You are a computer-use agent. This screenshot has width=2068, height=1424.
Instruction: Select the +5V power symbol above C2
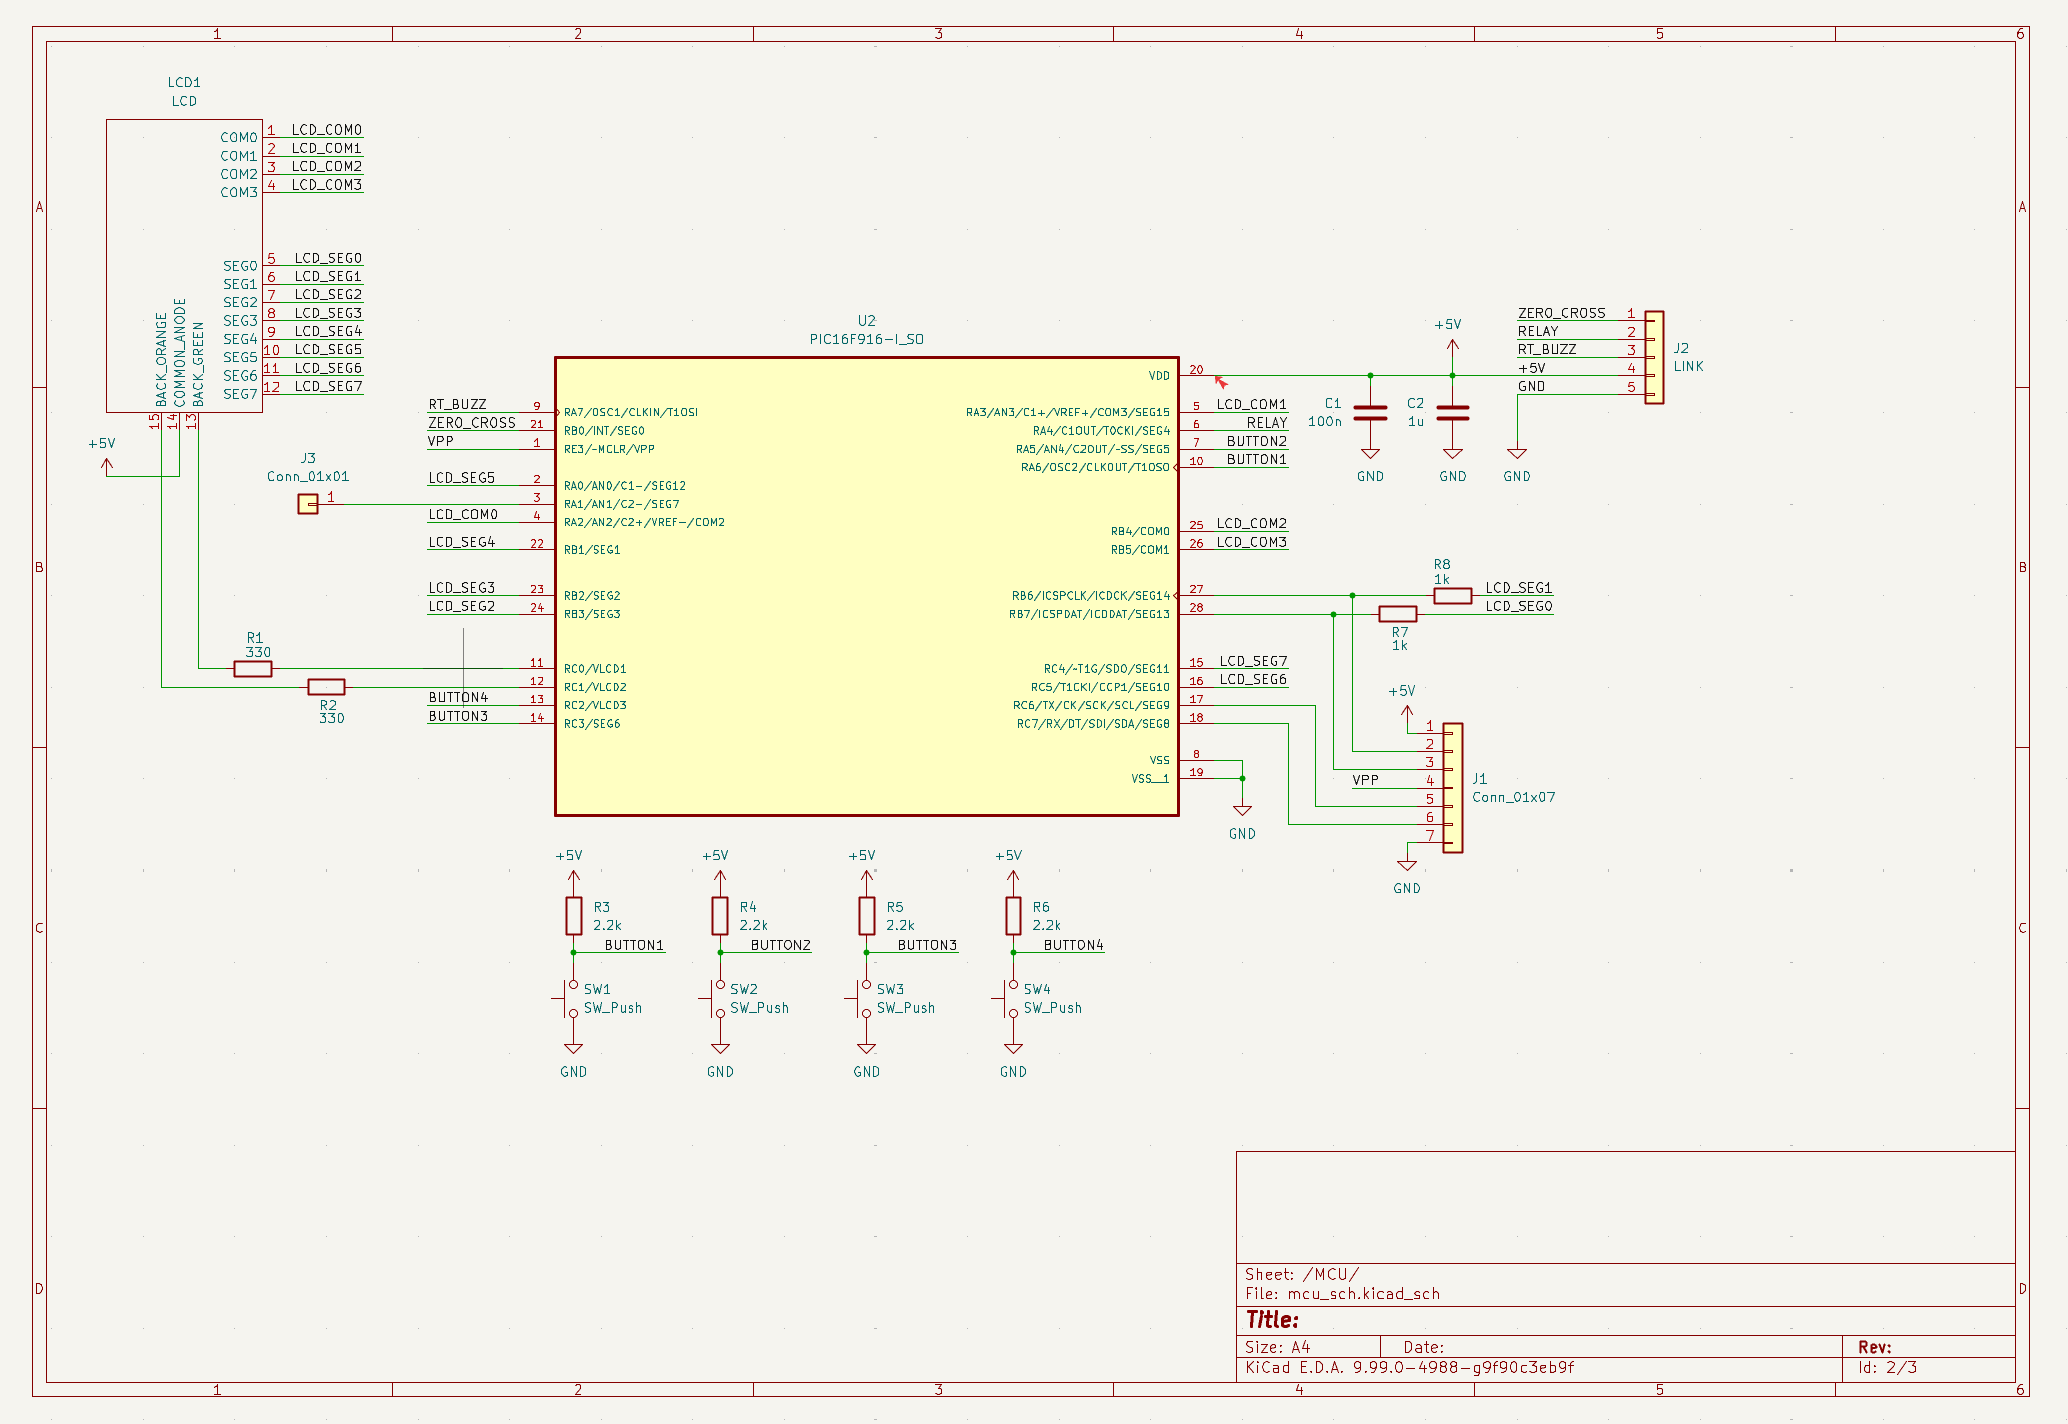[1452, 343]
